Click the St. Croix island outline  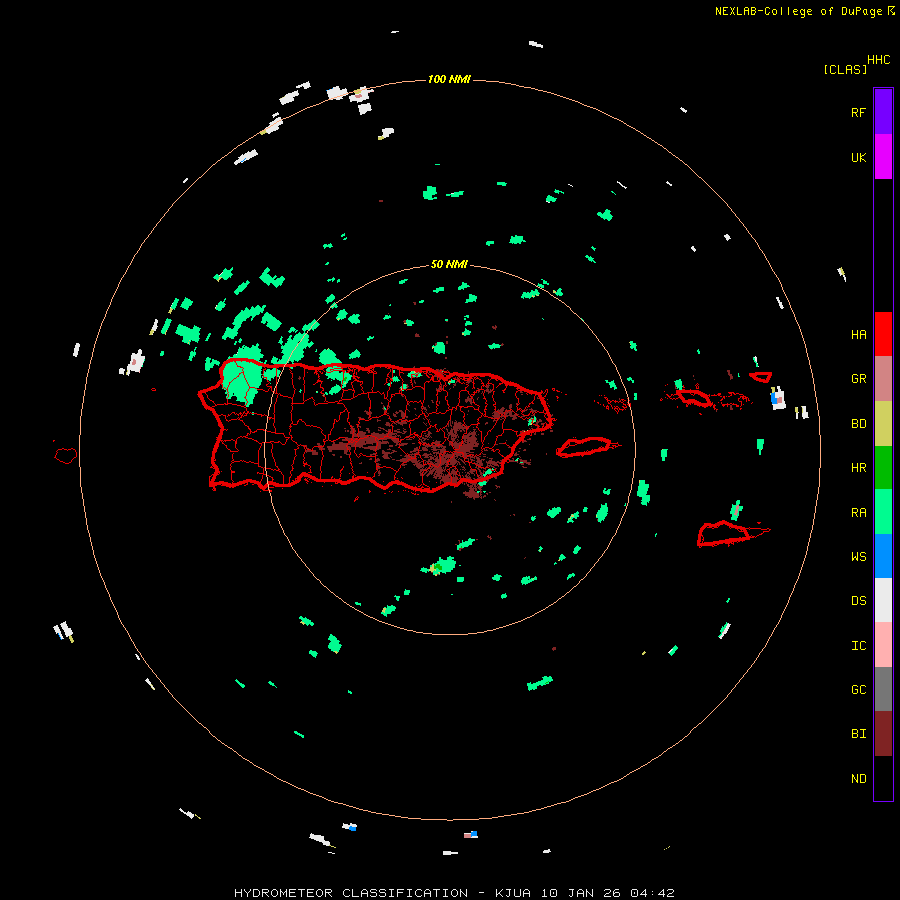point(726,533)
